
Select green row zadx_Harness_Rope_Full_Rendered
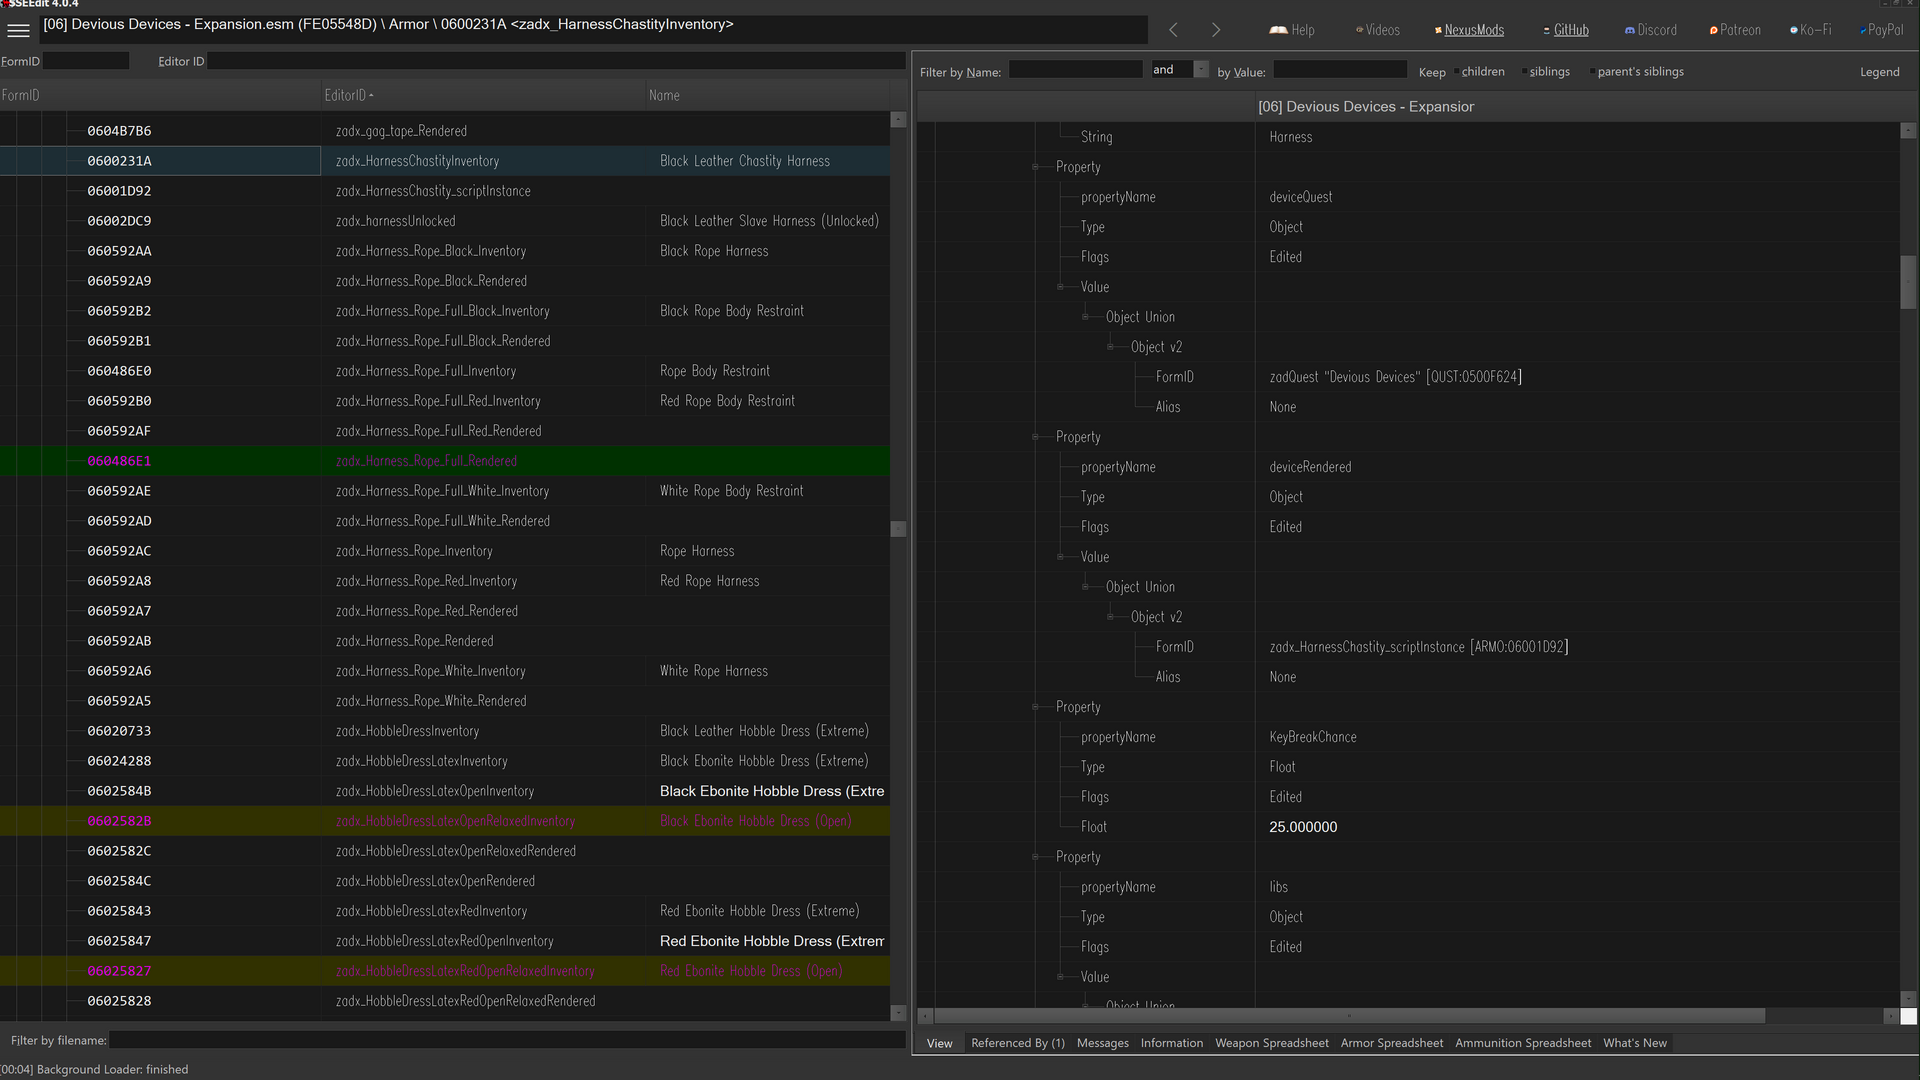(445, 461)
